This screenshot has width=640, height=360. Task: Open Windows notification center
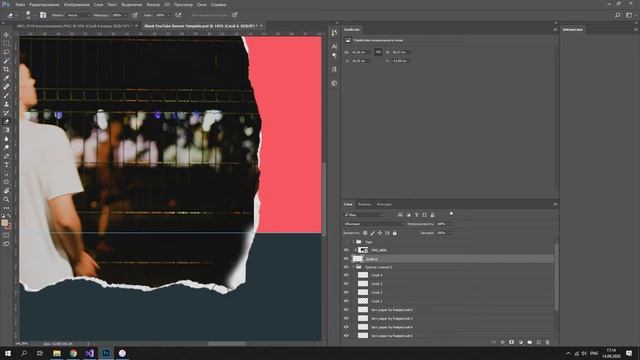tap(629, 353)
